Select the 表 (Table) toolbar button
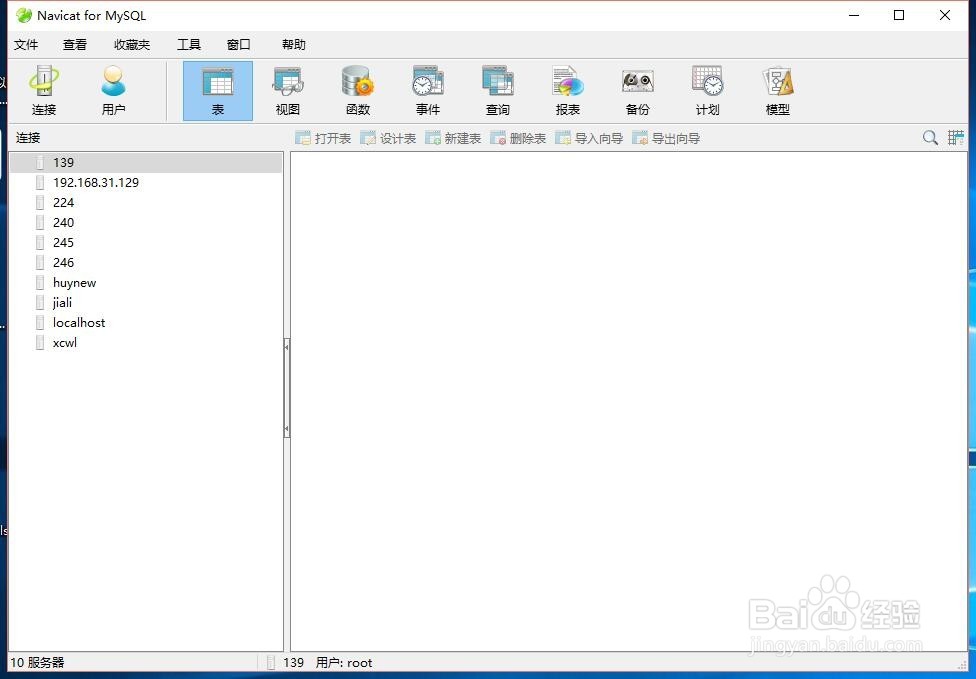The height and width of the screenshot is (679, 976). 218,91
